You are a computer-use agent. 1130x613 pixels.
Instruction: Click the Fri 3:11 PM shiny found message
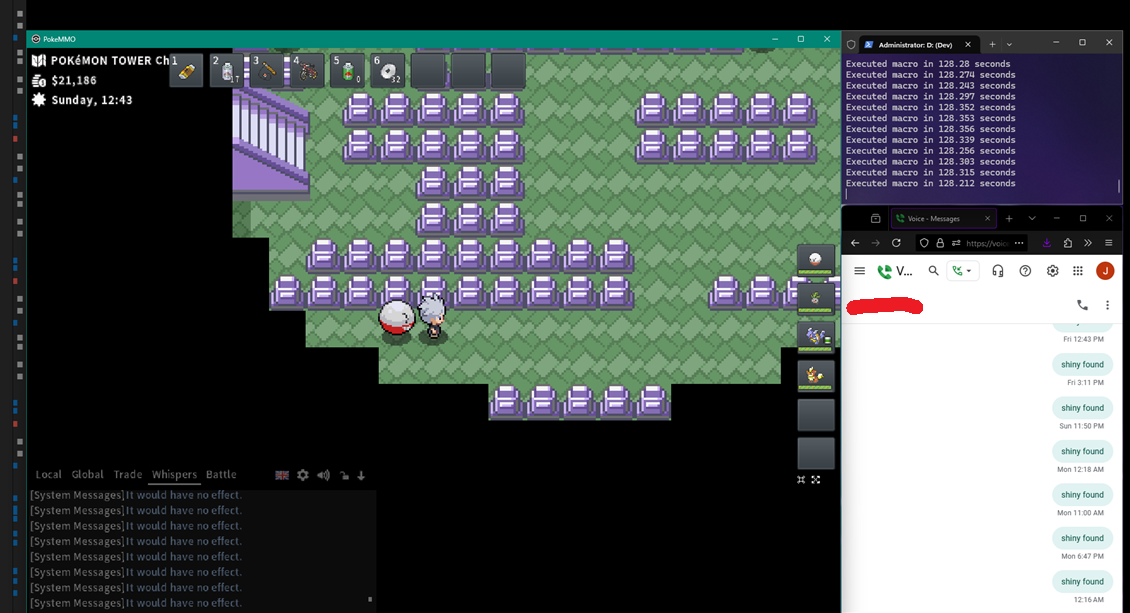point(1082,364)
